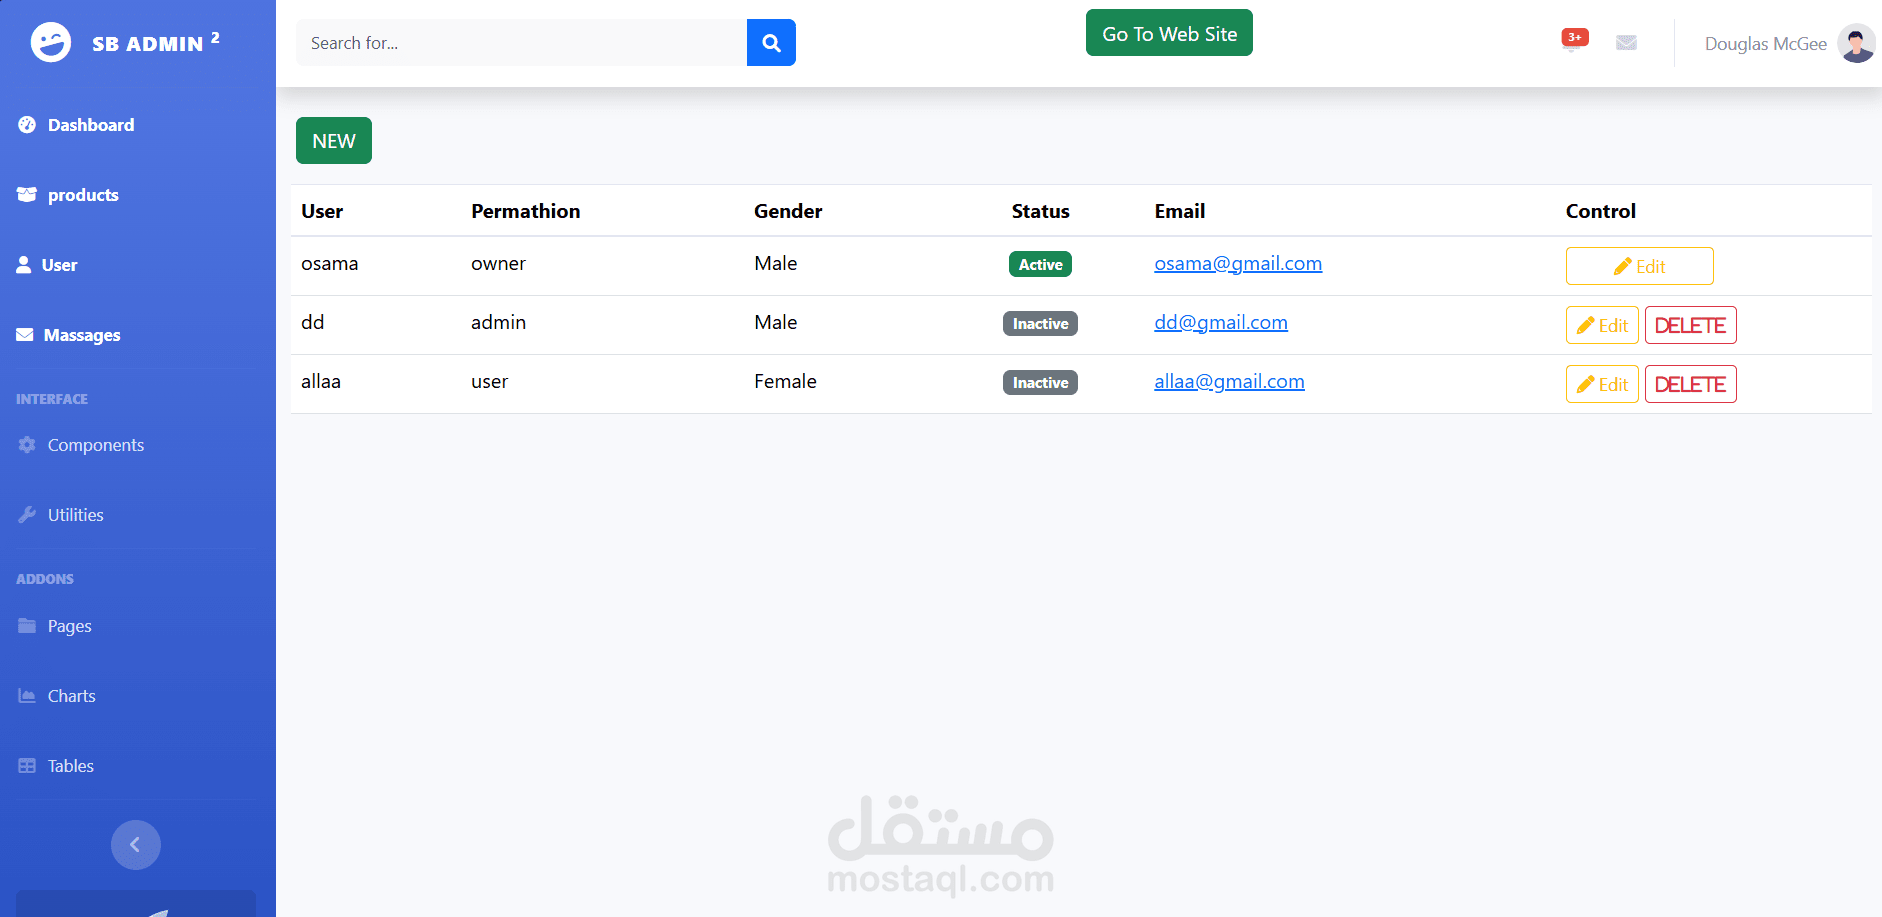Click the DELETE button for dd
1882x917 pixels.
[1690, 325]
